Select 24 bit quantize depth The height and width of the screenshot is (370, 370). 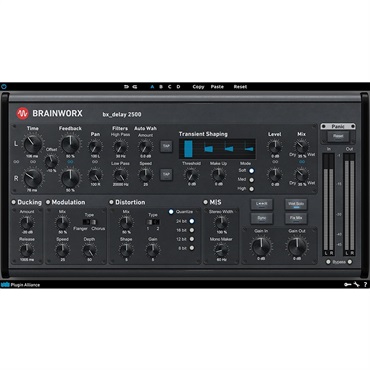coord(192,221)
